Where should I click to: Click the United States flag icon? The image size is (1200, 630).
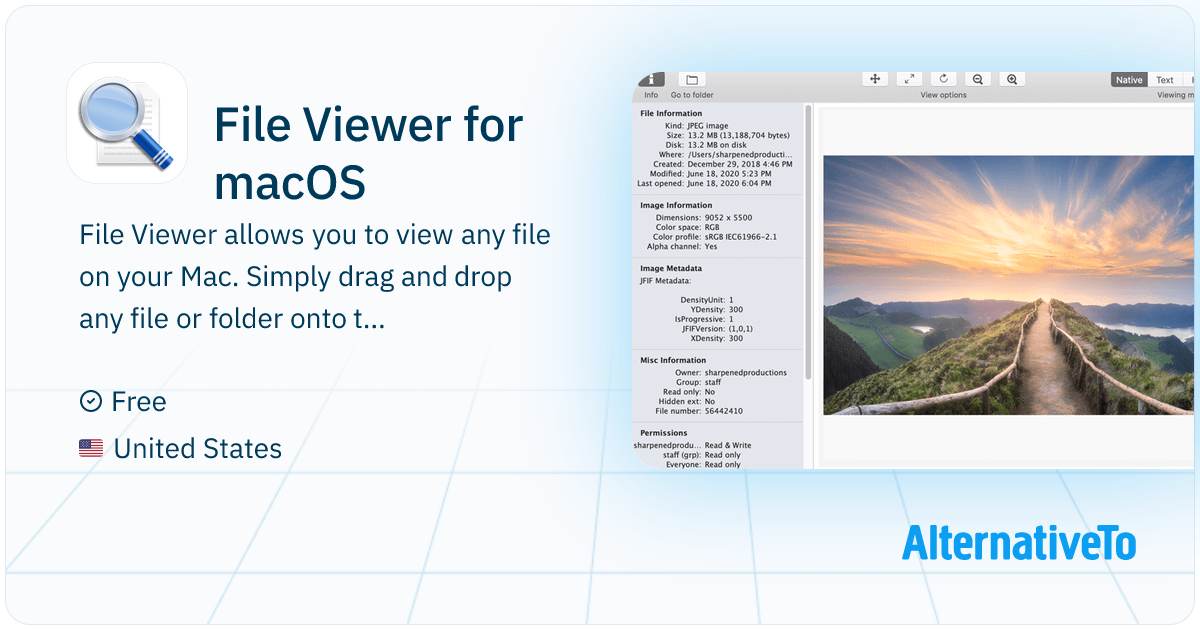(91, 449)
